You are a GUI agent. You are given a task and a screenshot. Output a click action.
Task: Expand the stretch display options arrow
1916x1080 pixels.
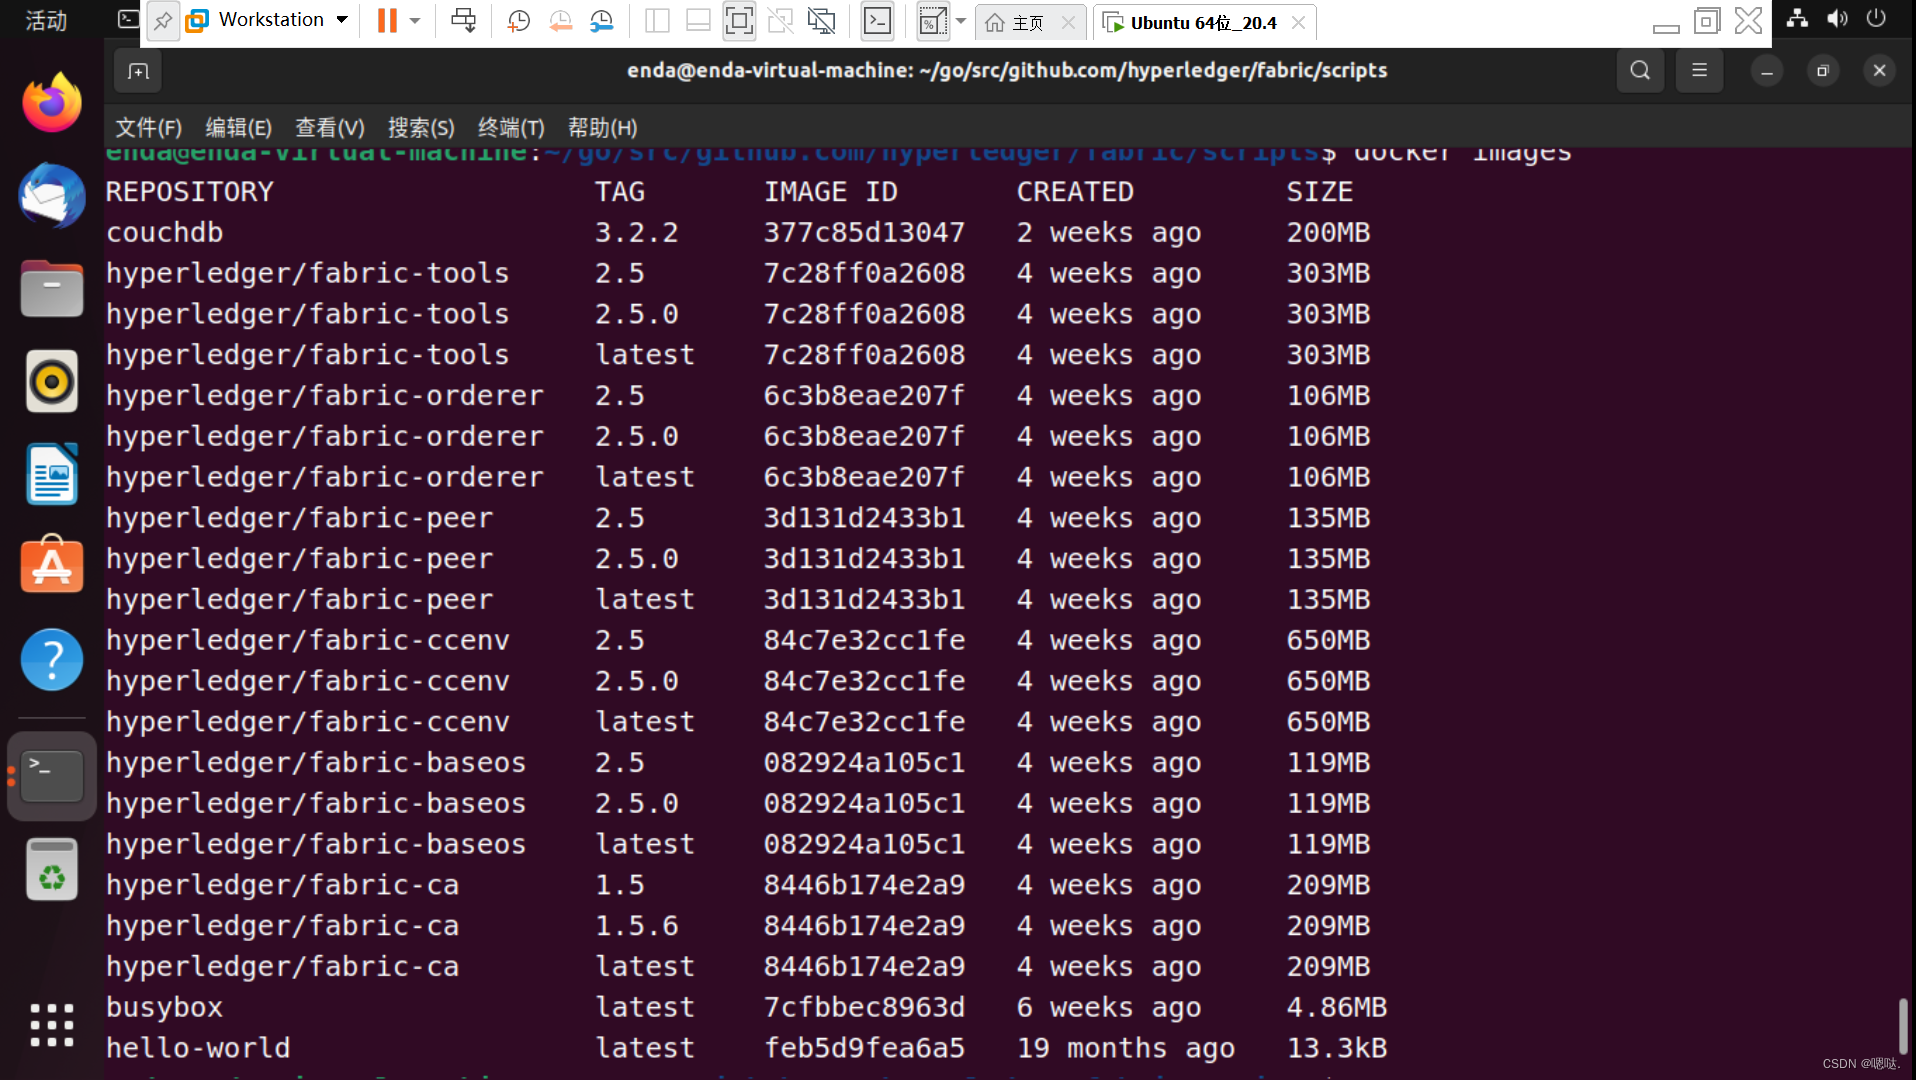click(x=961, y=20)
